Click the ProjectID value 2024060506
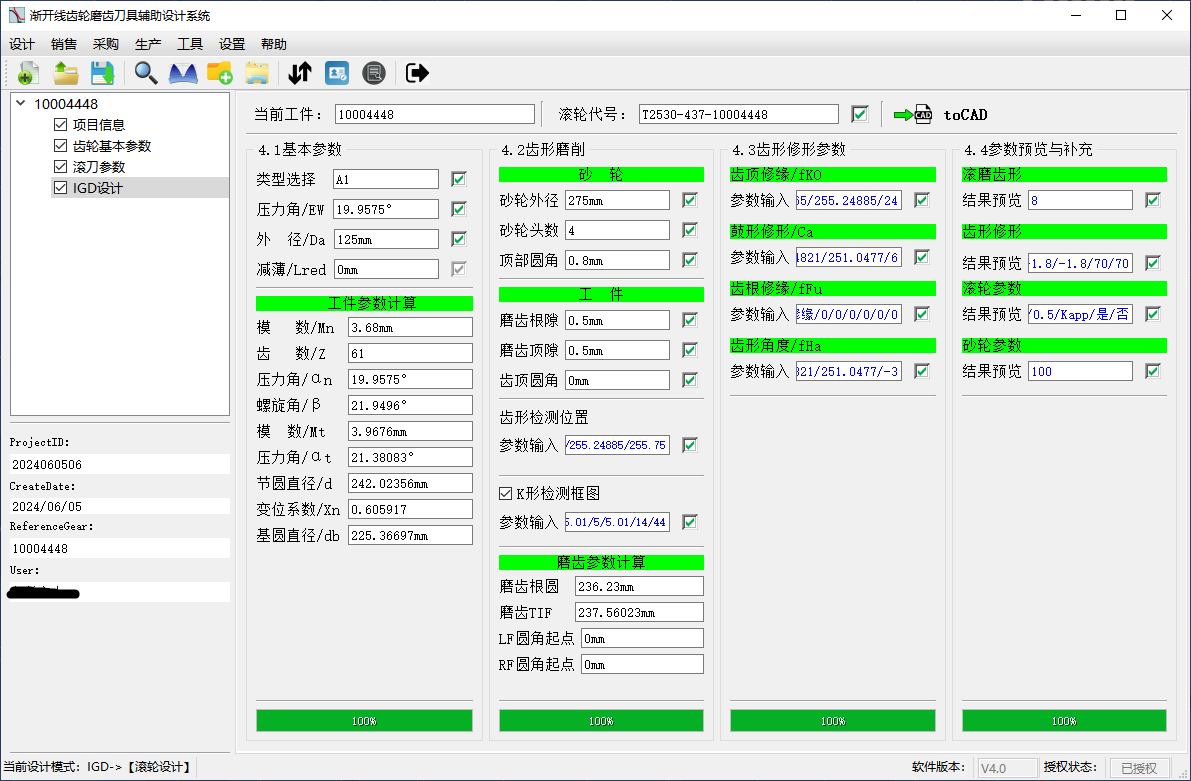Viewport: 1191px width, 781px height. click(x=120, y=464)
